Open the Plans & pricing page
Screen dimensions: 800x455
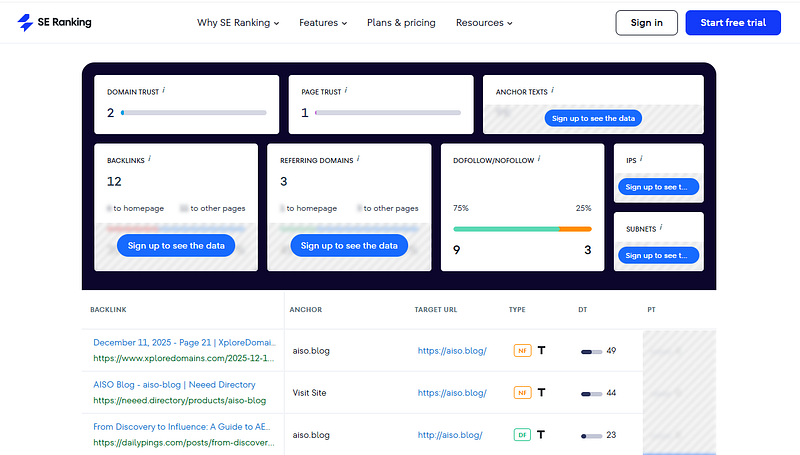point(401,23)
